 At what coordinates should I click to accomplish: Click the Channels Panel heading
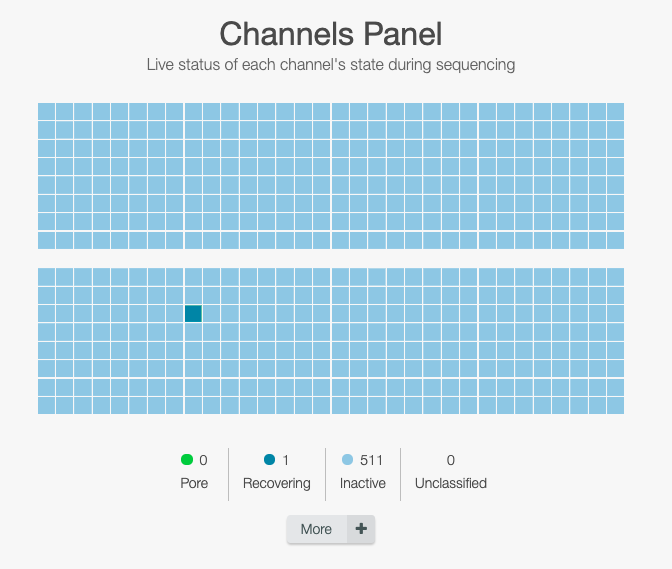[x=331, y=34]
